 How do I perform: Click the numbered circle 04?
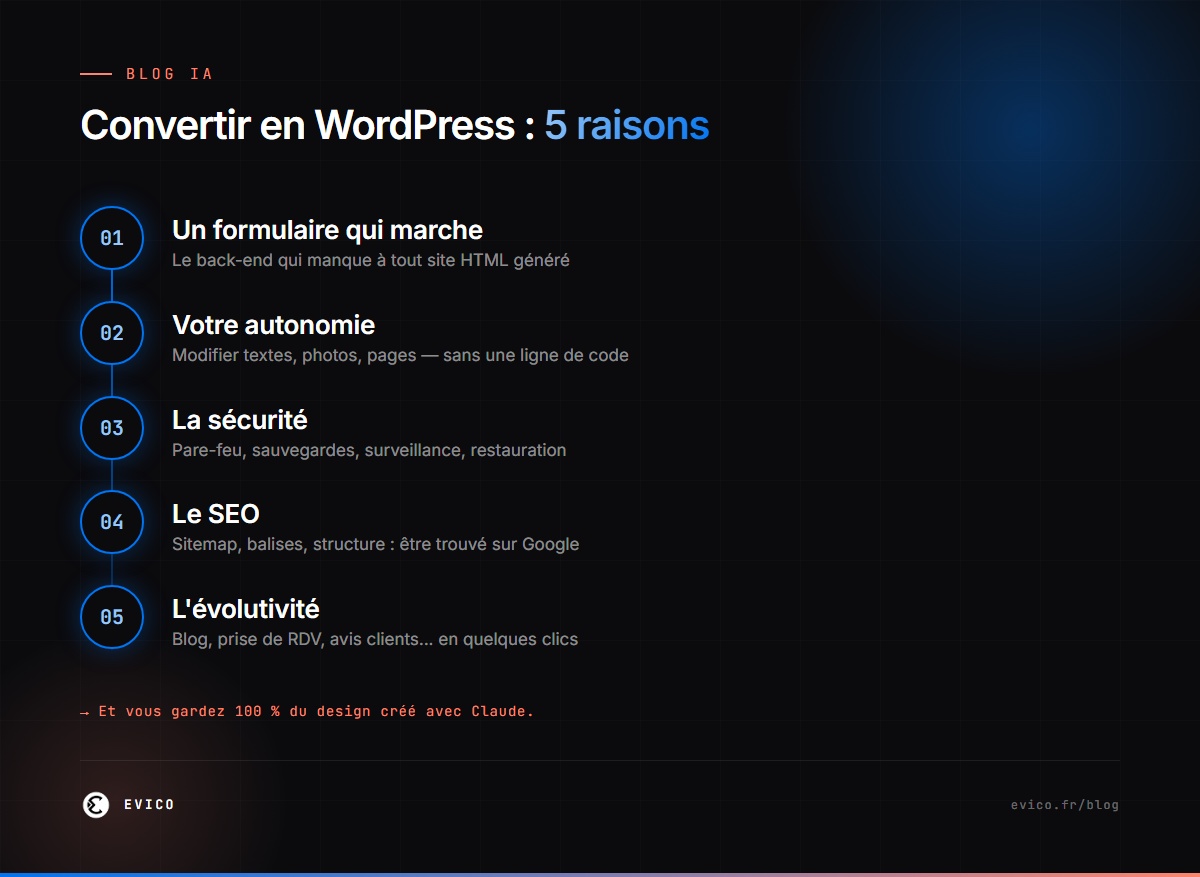coord(112,522)
